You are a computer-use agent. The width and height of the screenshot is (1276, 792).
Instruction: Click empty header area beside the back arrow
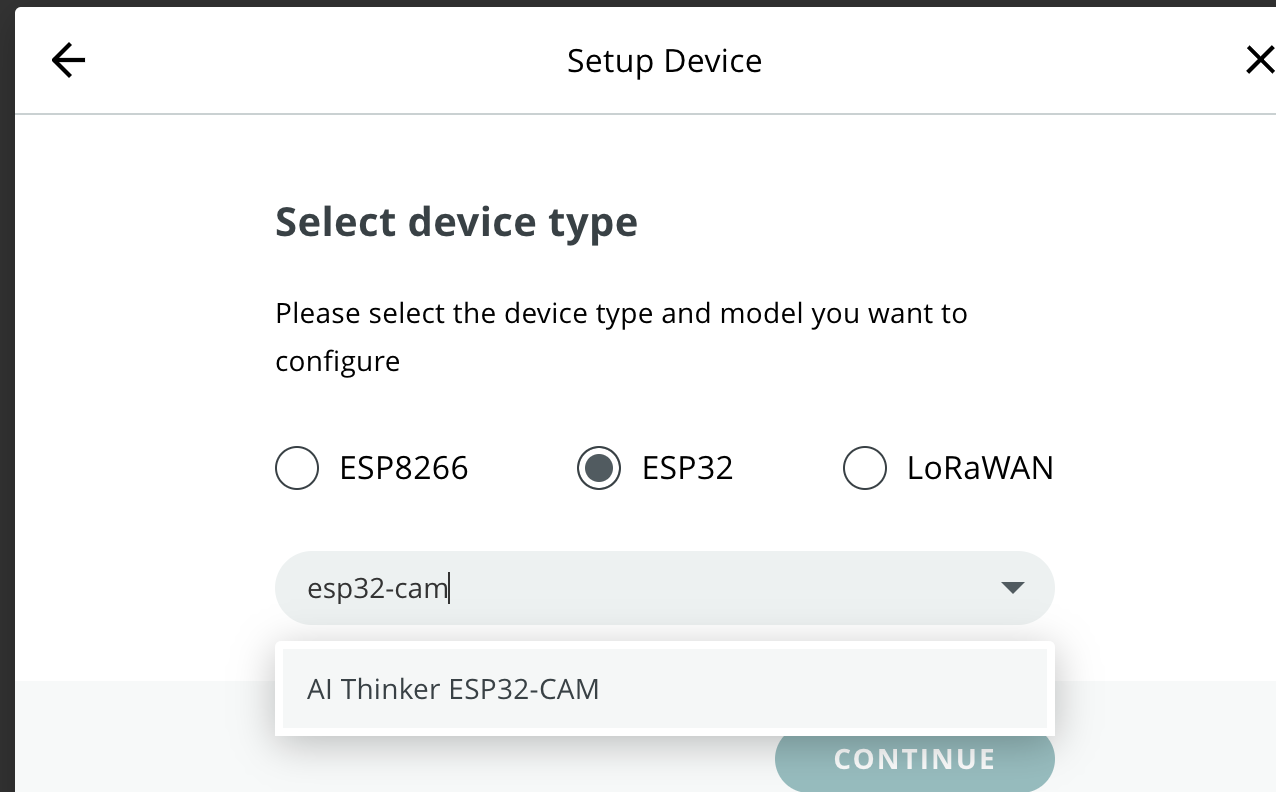coord(300,61)
